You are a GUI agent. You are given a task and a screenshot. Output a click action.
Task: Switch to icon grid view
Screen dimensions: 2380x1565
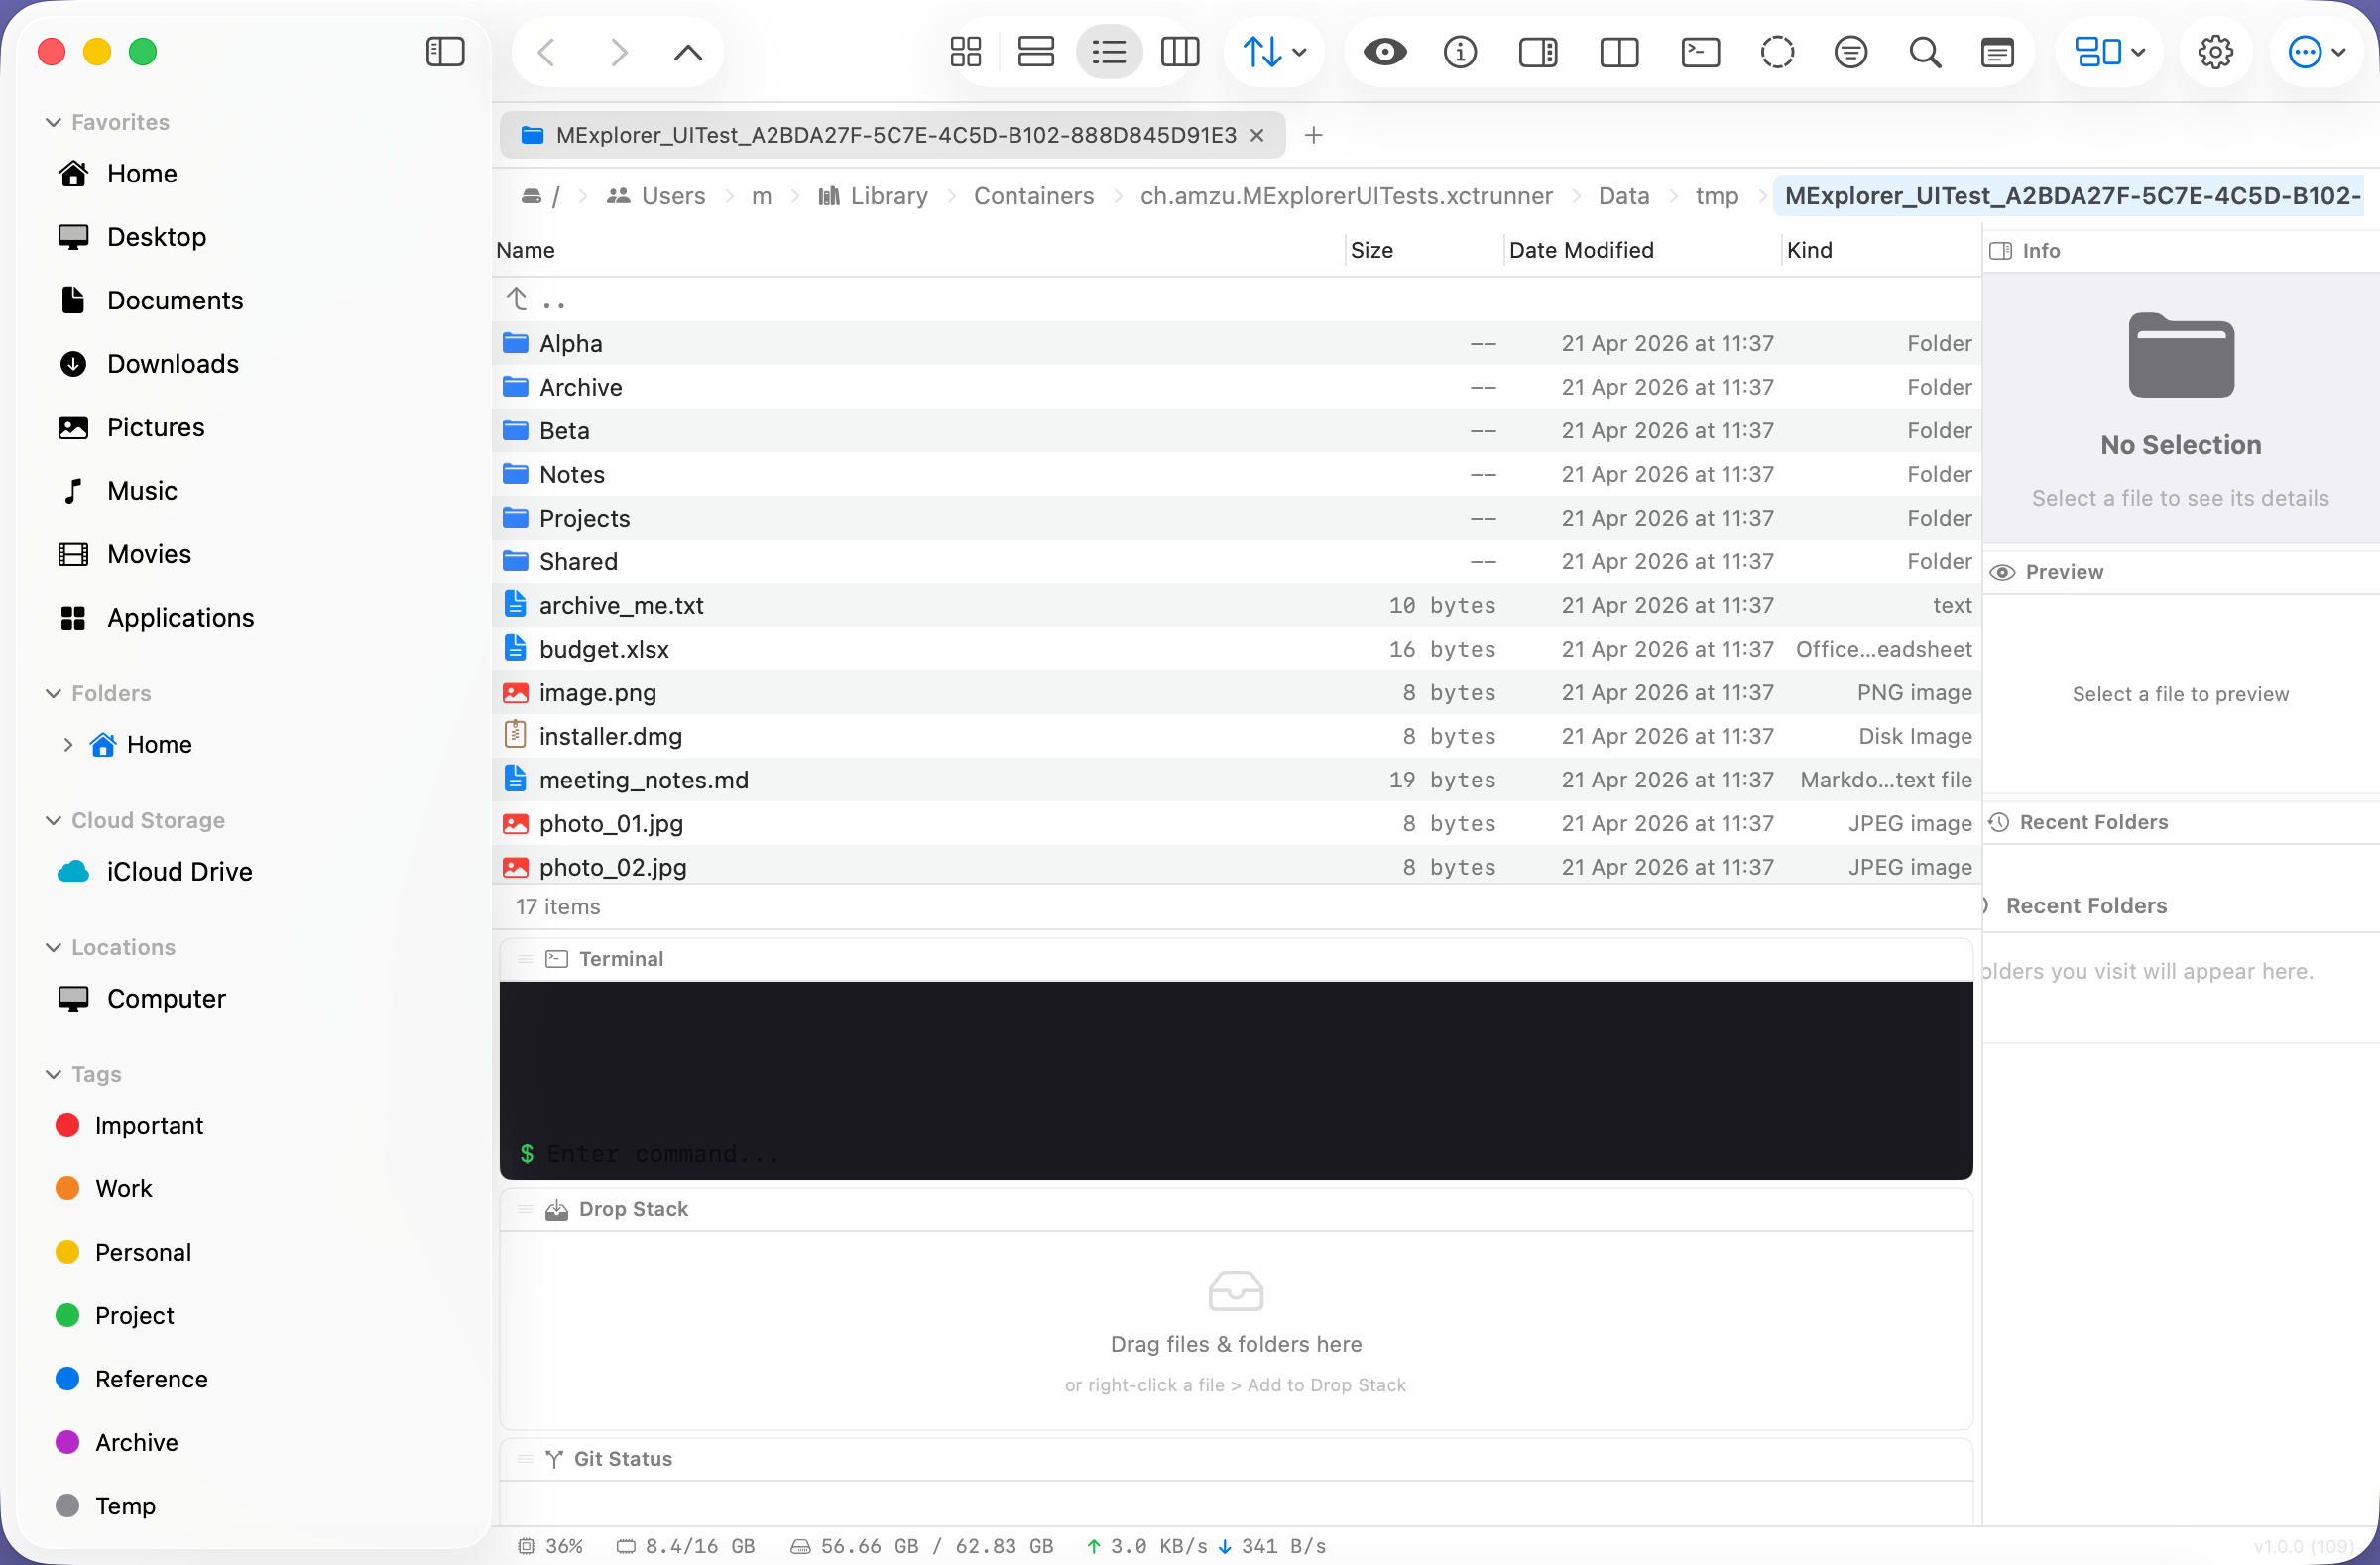tap(966, 52)
